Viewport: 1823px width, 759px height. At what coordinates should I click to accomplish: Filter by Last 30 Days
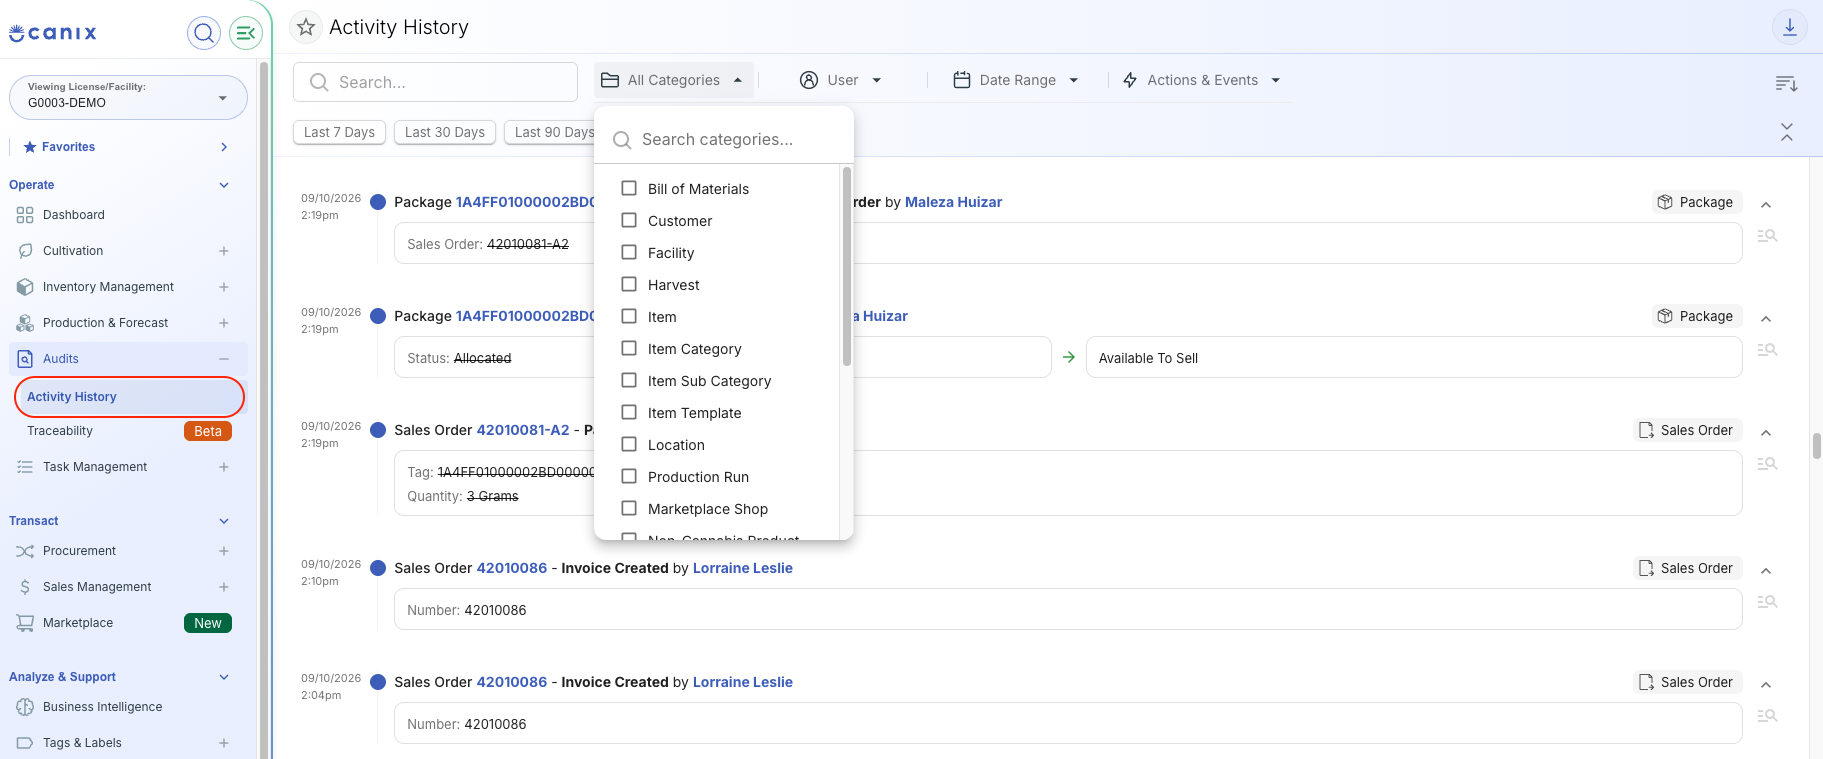coord(445,132)
